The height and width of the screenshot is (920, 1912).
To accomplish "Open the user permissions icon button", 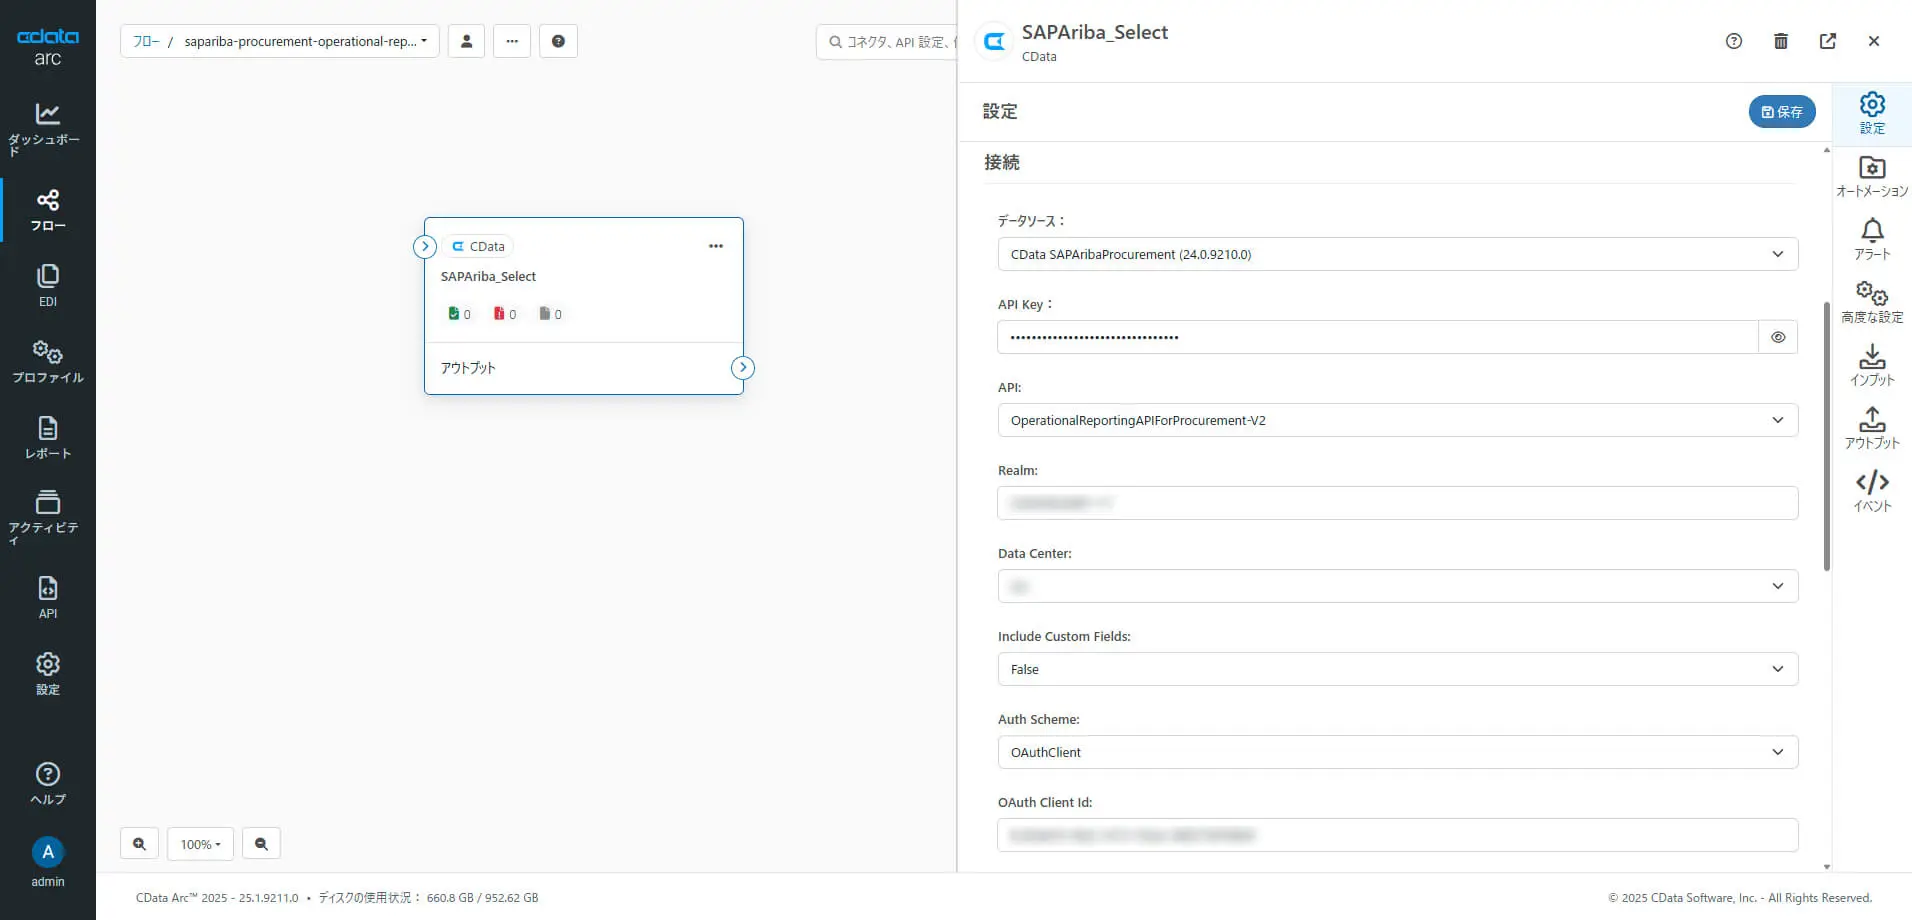I will [x=466, y=41].
